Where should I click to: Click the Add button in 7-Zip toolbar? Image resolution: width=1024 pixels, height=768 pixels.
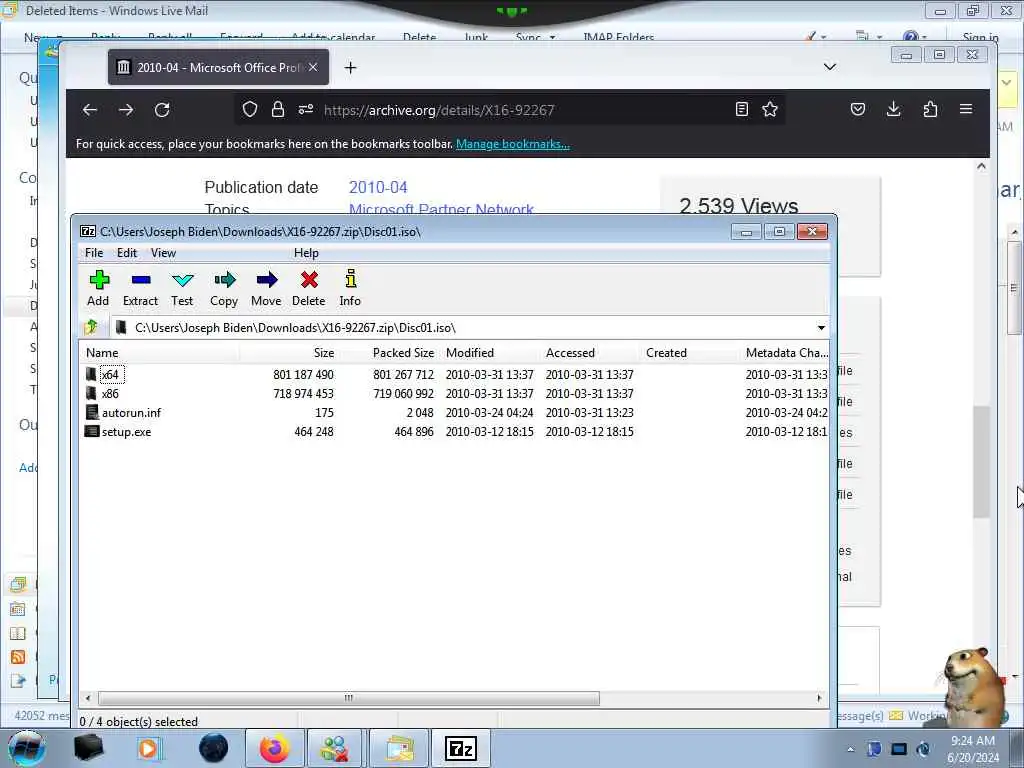99,288
